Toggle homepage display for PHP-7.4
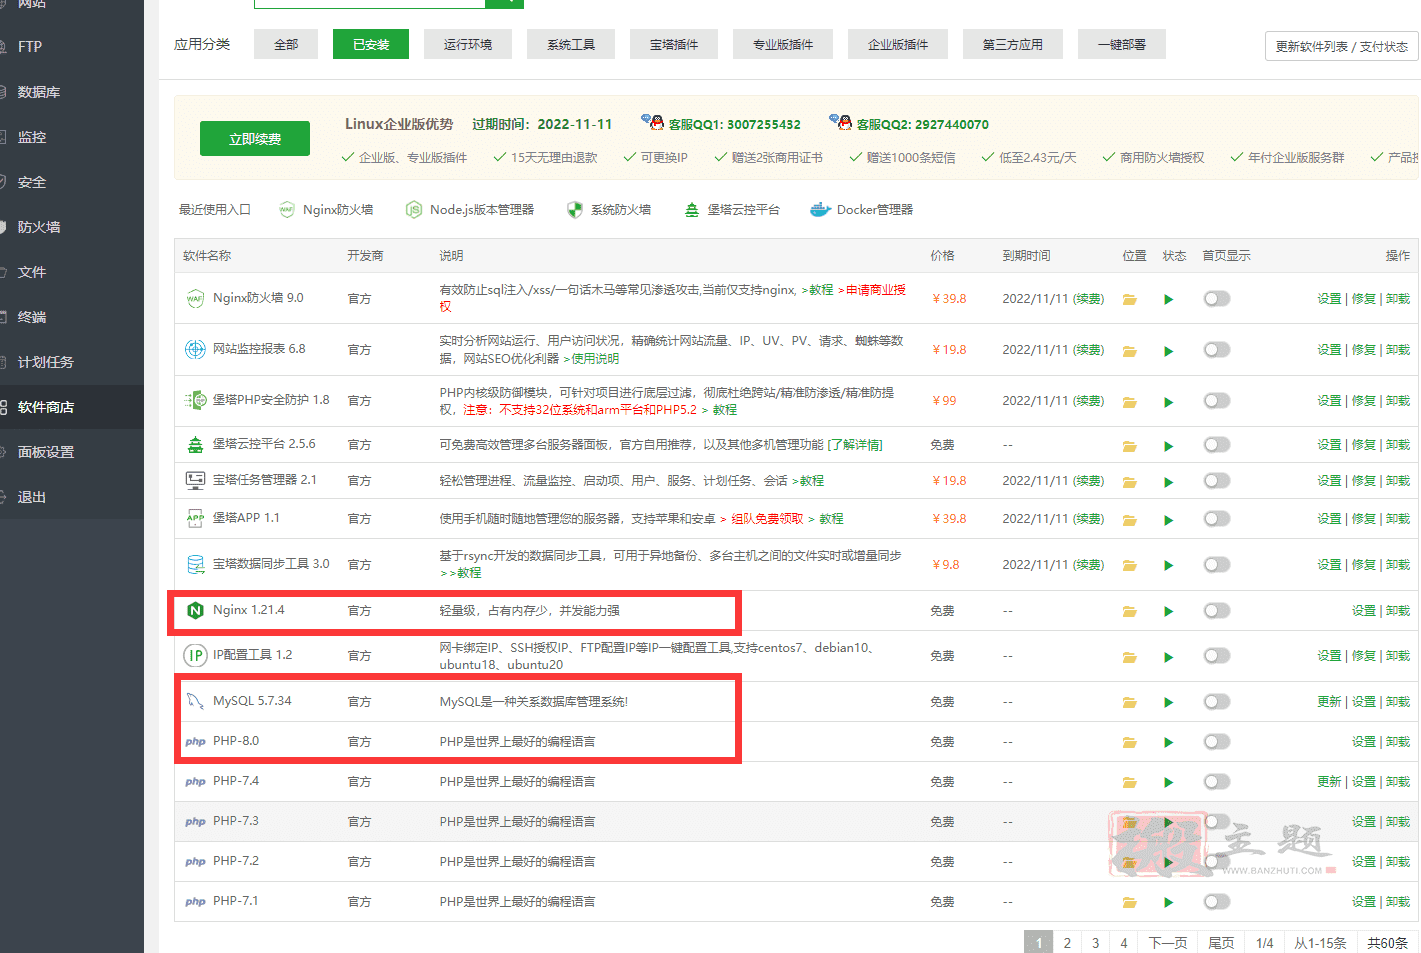Screen dimensions: 1421x953 click(x=1217, y=782)
